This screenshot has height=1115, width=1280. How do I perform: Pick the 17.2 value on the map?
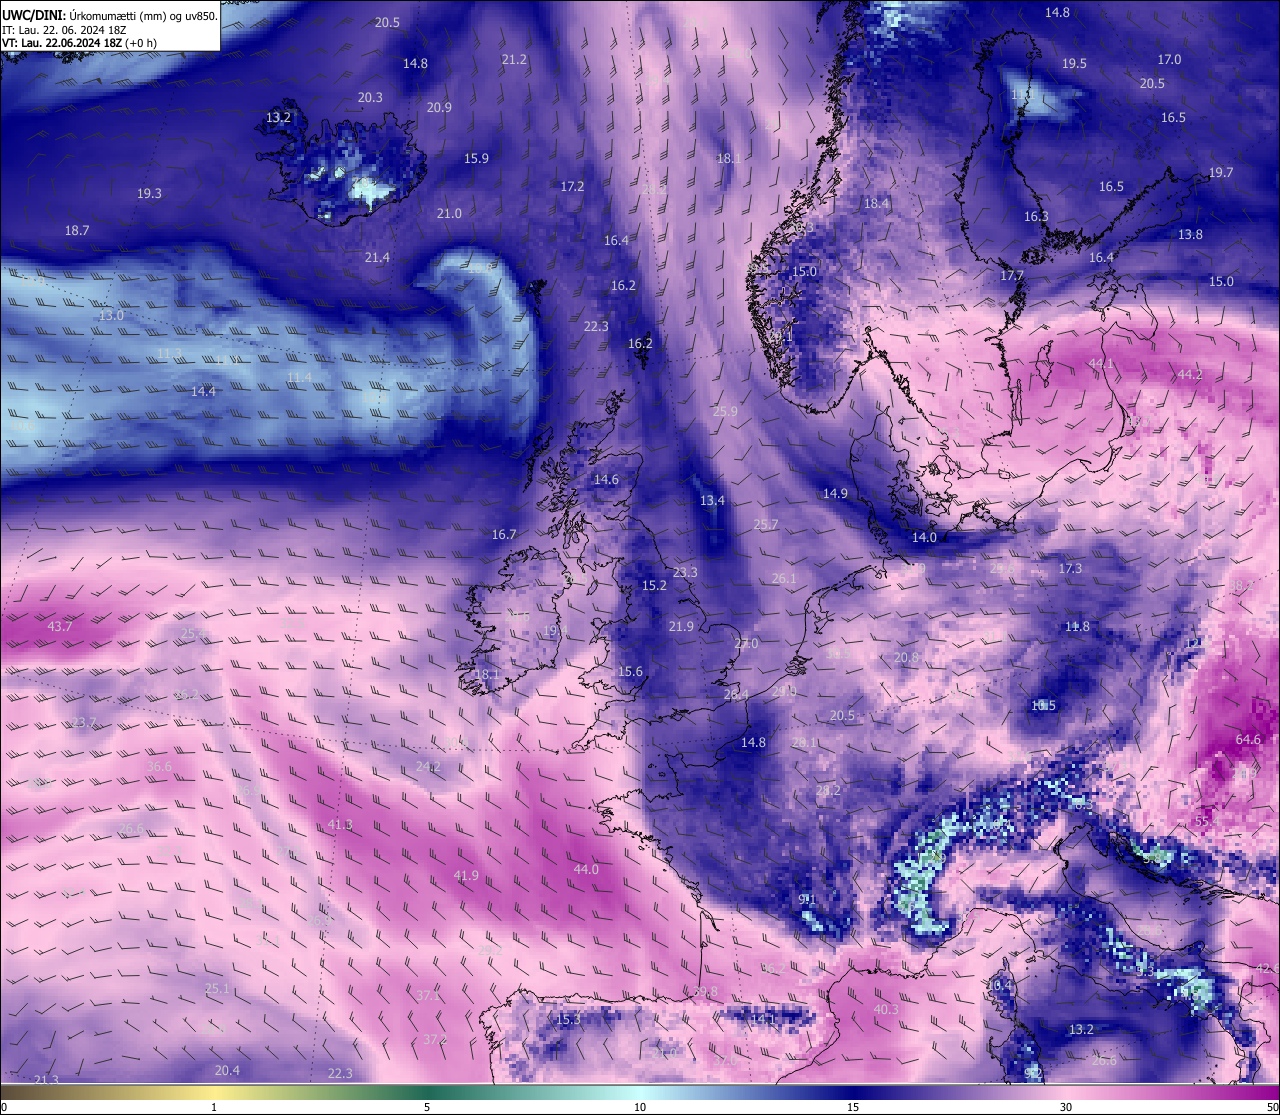coord(572,187)
